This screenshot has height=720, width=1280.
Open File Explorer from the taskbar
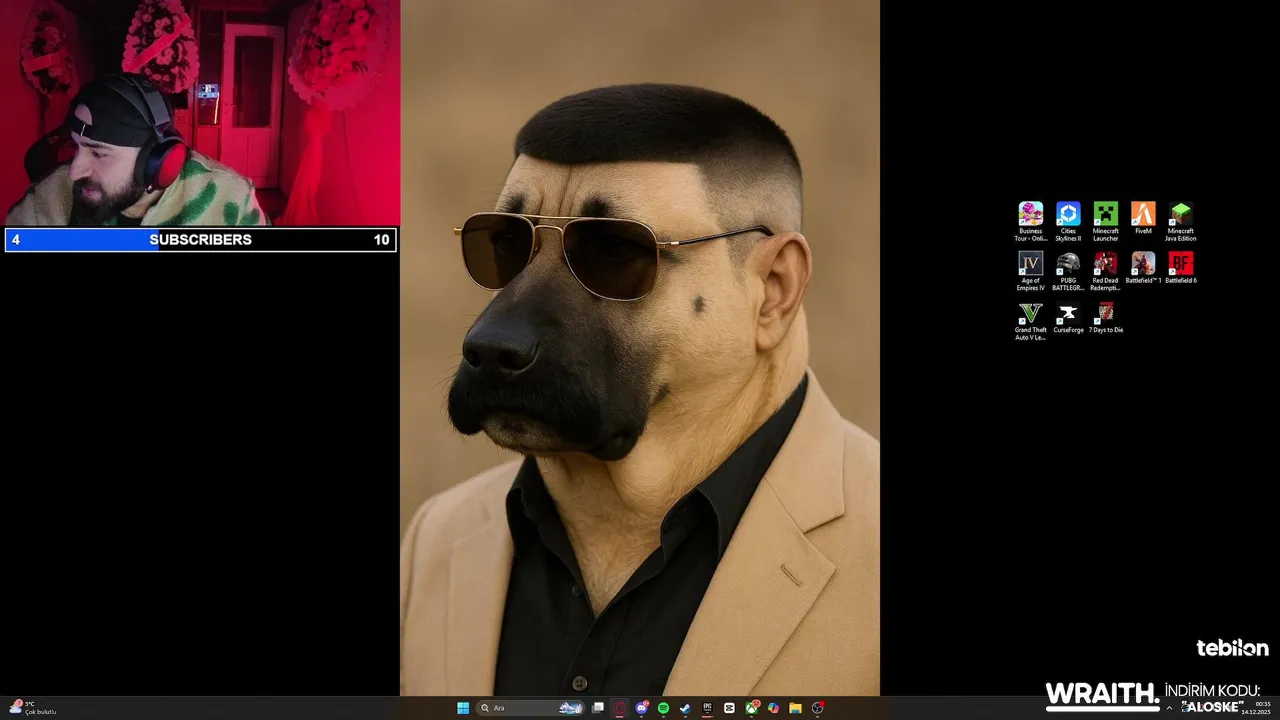click(795, 708)
